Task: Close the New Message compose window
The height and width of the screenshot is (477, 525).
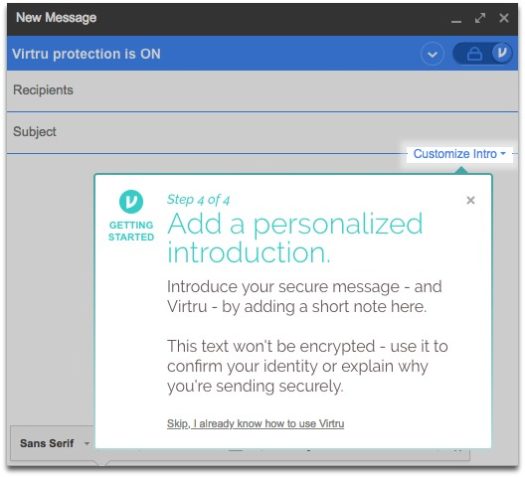Action: point(504,18)
